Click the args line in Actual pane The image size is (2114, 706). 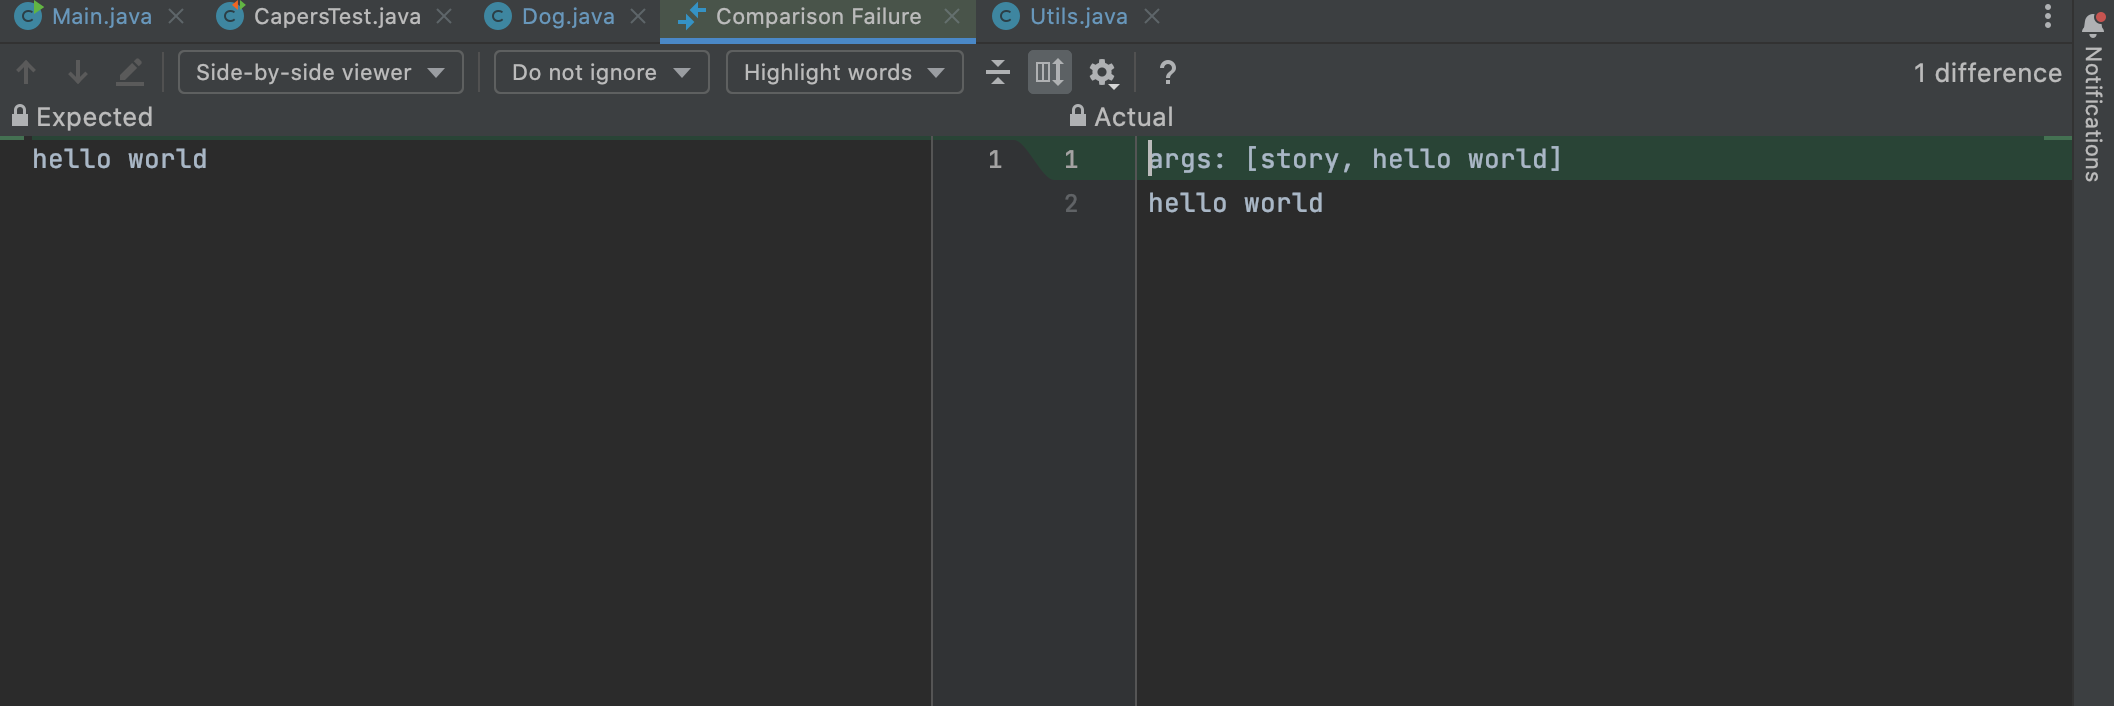click(1354, 159)
